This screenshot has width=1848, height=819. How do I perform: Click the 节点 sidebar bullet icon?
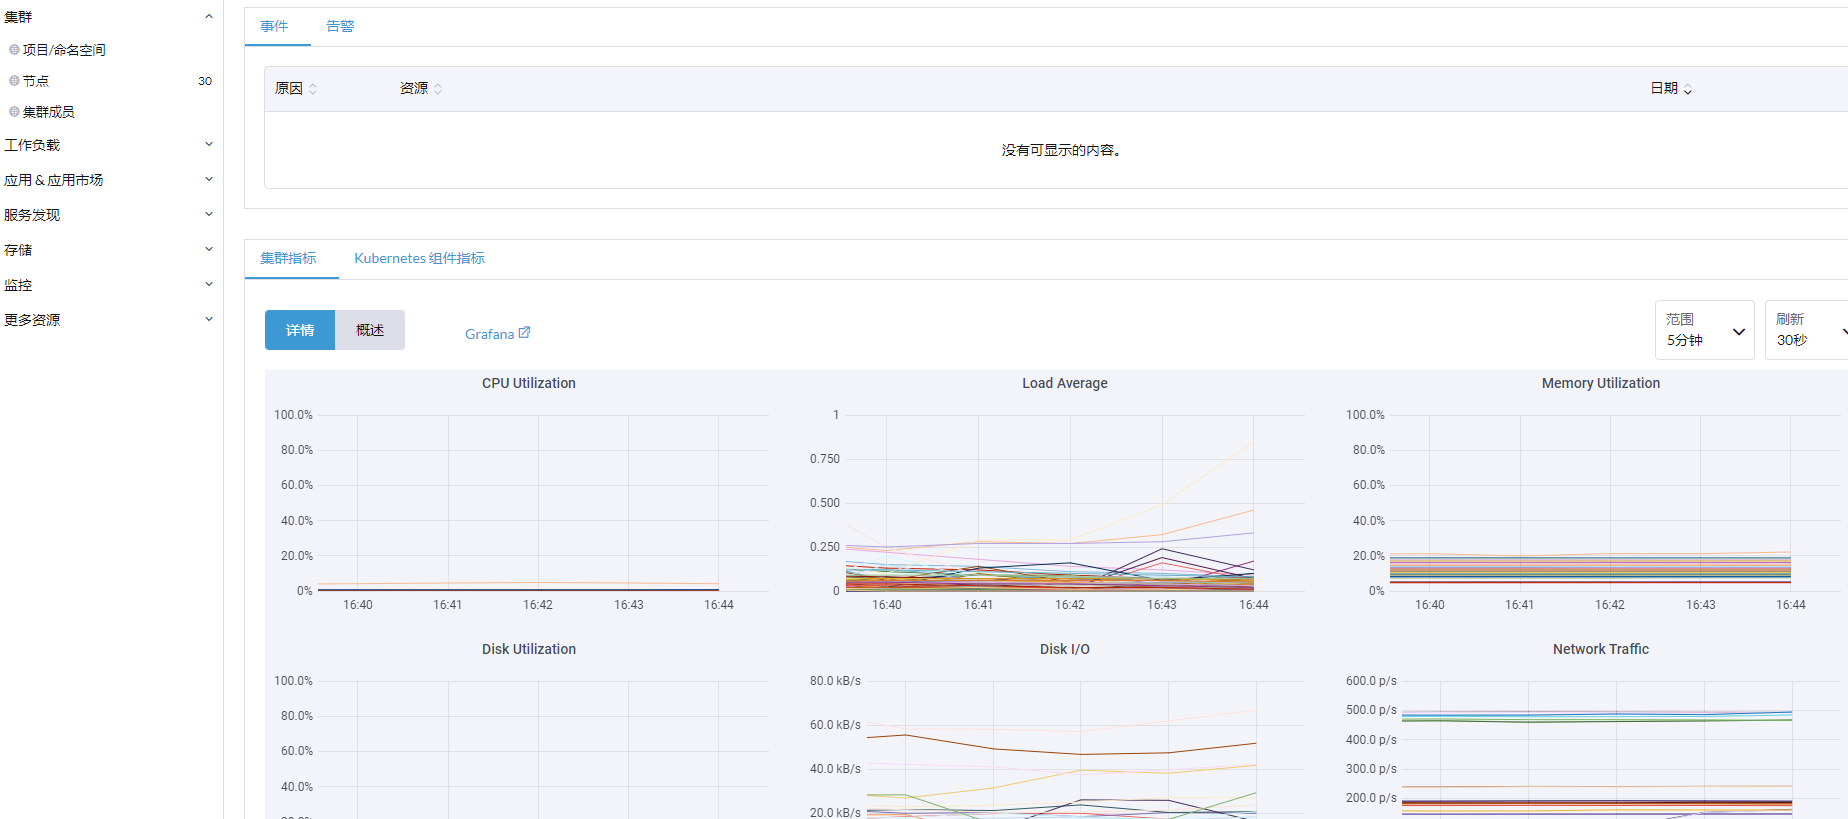click(14, 80)
